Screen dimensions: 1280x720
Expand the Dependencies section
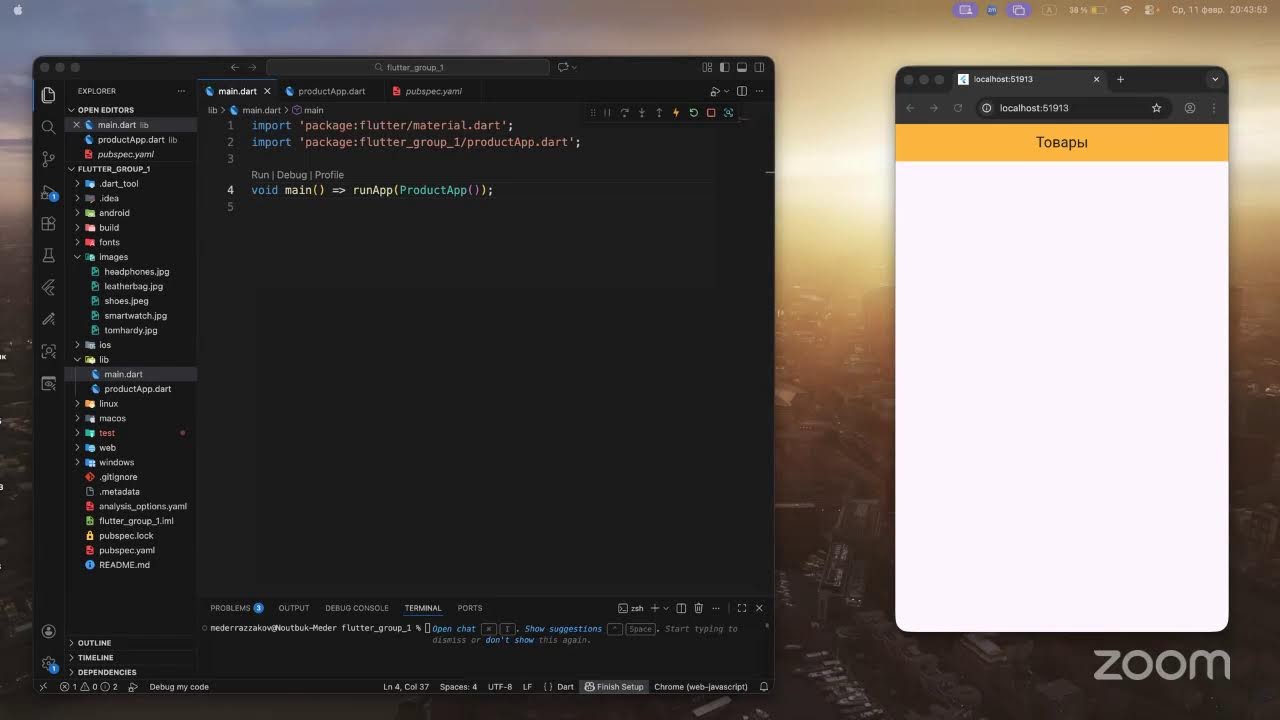click(131, 672)
